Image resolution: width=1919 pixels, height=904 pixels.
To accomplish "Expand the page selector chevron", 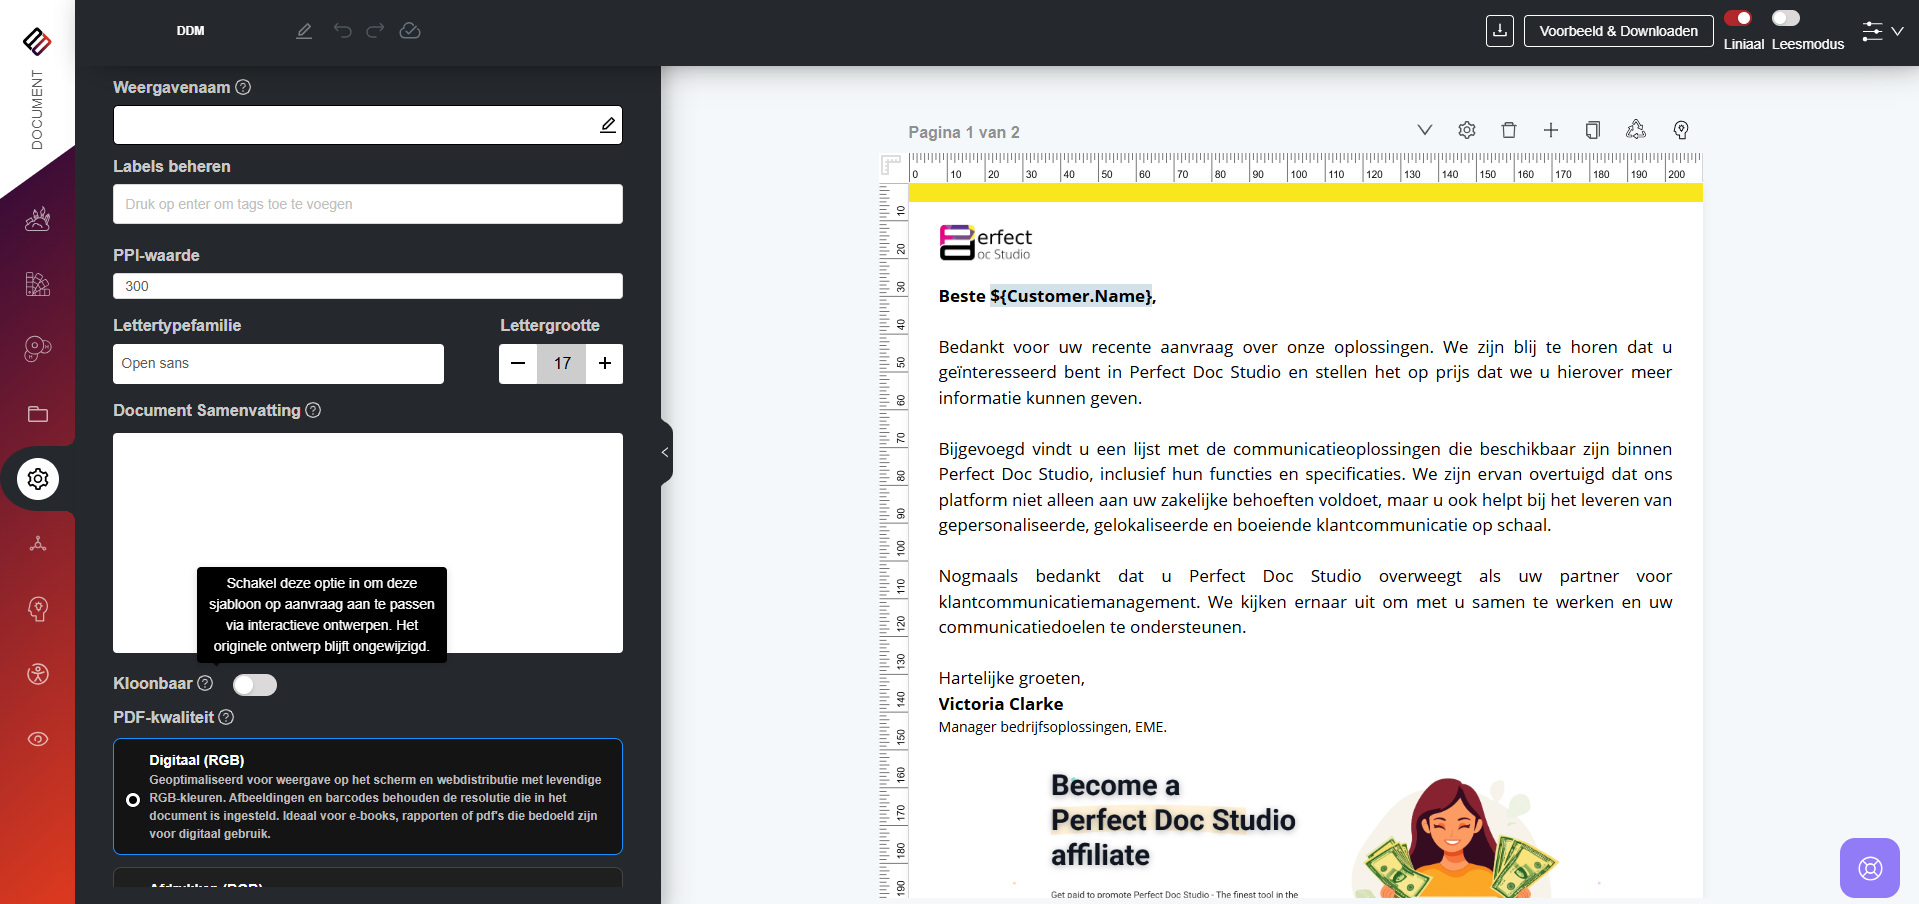I will (1425, 130).
